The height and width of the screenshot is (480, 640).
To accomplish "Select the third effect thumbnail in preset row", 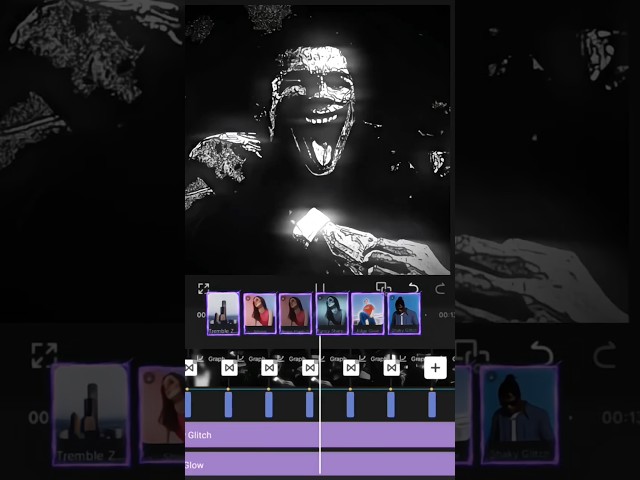I will pyautogui.click(x=295, y=313).
